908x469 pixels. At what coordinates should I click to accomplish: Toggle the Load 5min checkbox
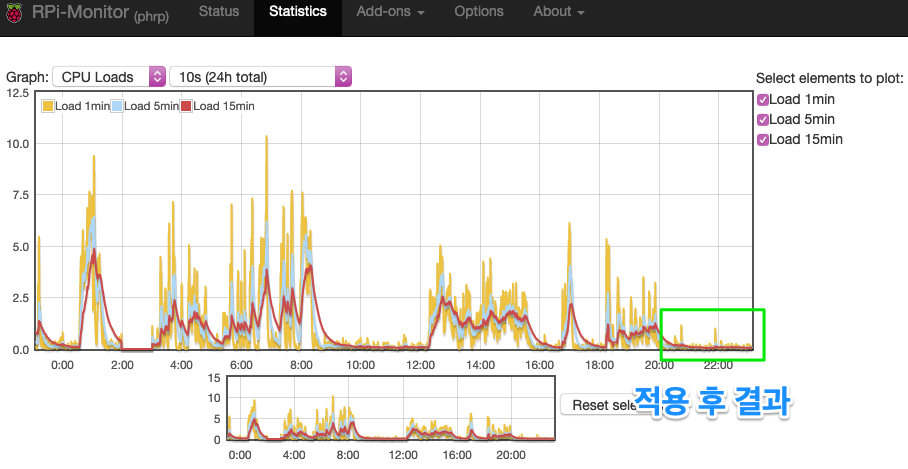click(x=763, y=119)
